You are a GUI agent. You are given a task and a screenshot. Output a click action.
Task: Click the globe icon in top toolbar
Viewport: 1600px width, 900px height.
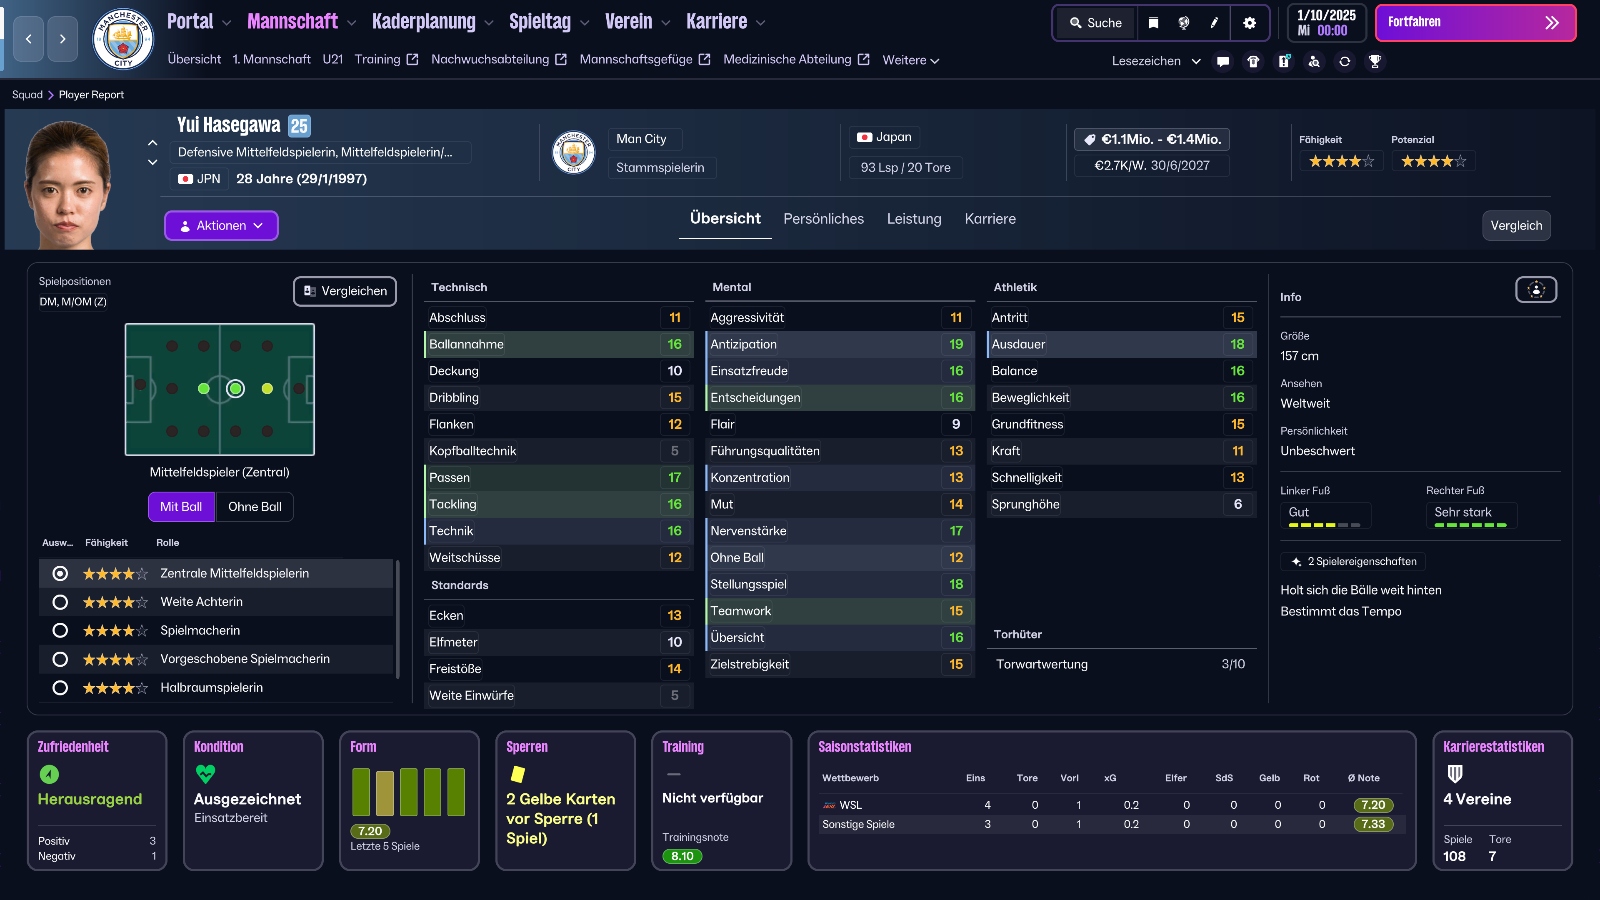point(1184,23)
